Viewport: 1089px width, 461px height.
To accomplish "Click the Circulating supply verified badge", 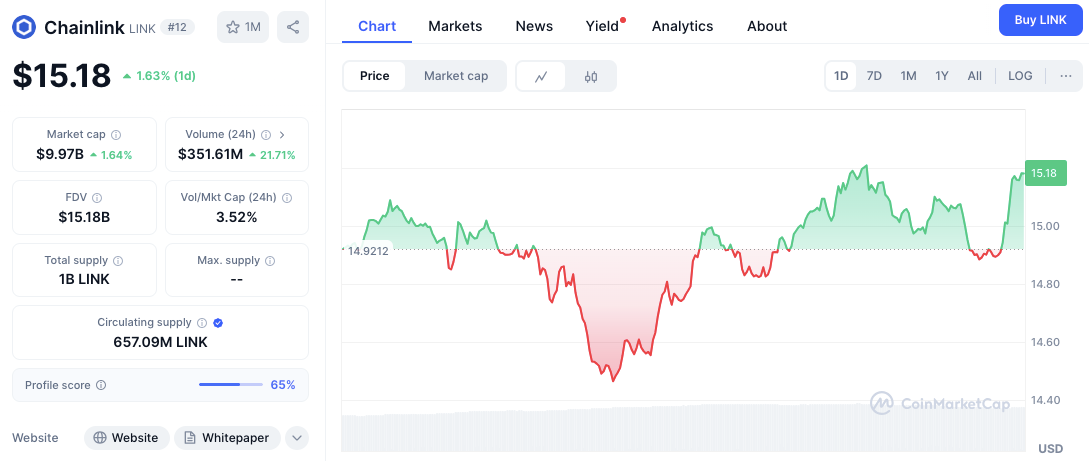I will (218, 323).
